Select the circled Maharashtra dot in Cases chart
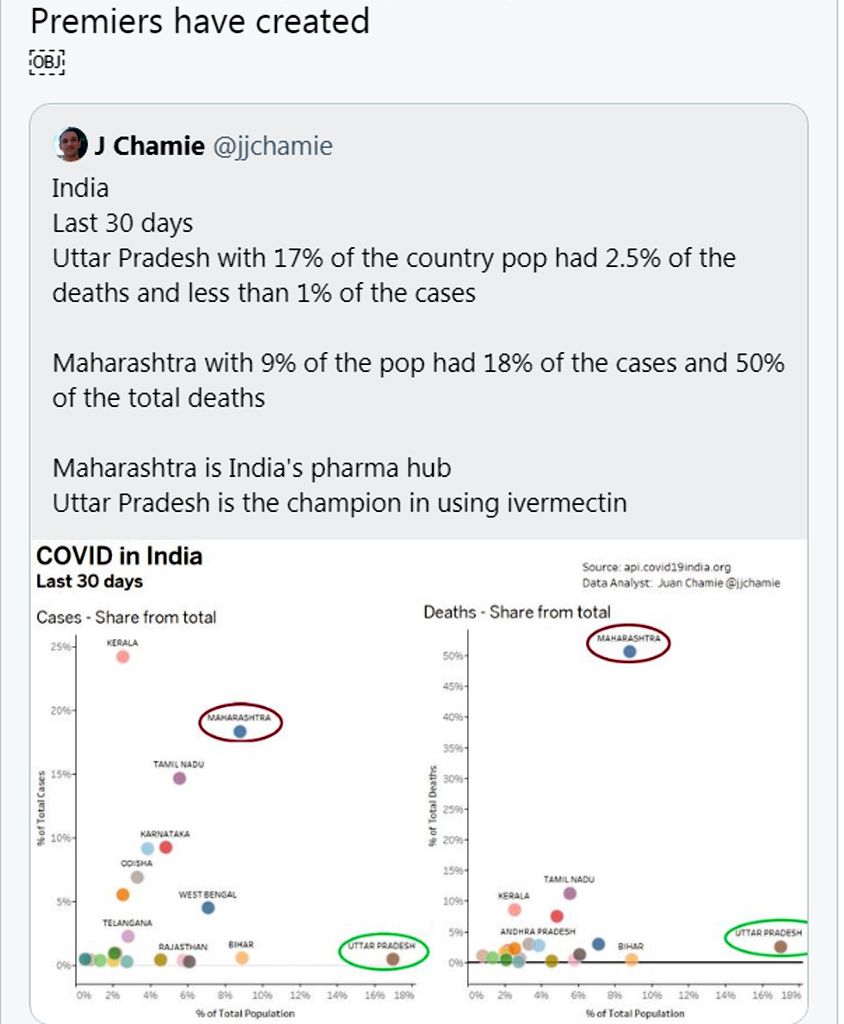844x1024 pixels. [x=240, y=732]
